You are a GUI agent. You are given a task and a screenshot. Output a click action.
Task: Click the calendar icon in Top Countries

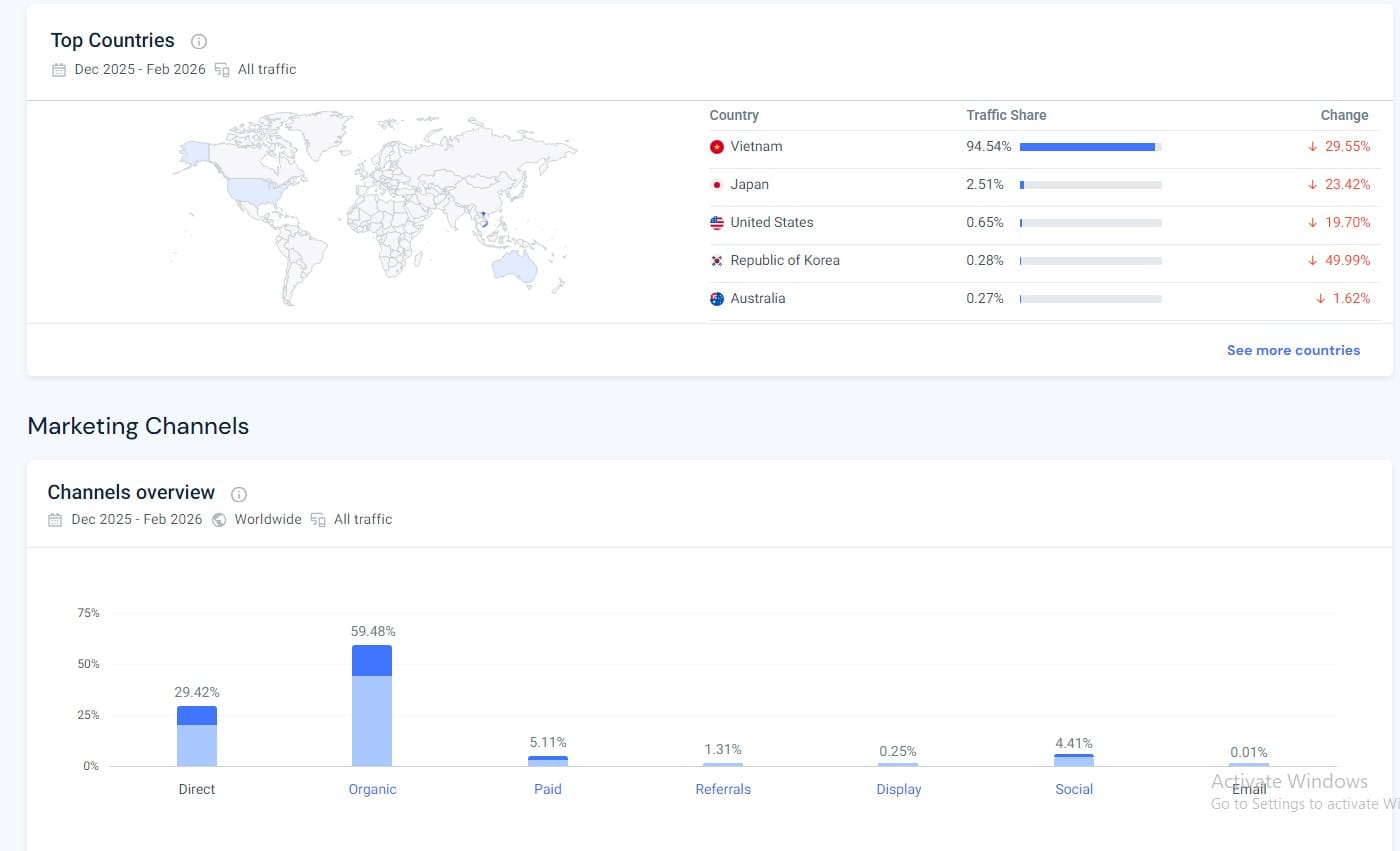(59, 70)
